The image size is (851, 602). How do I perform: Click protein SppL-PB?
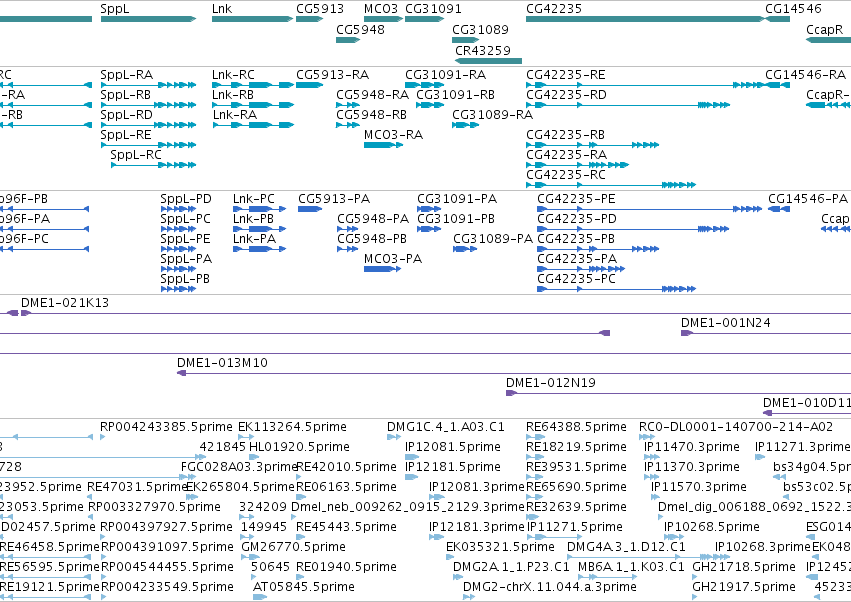coord(185,279)
